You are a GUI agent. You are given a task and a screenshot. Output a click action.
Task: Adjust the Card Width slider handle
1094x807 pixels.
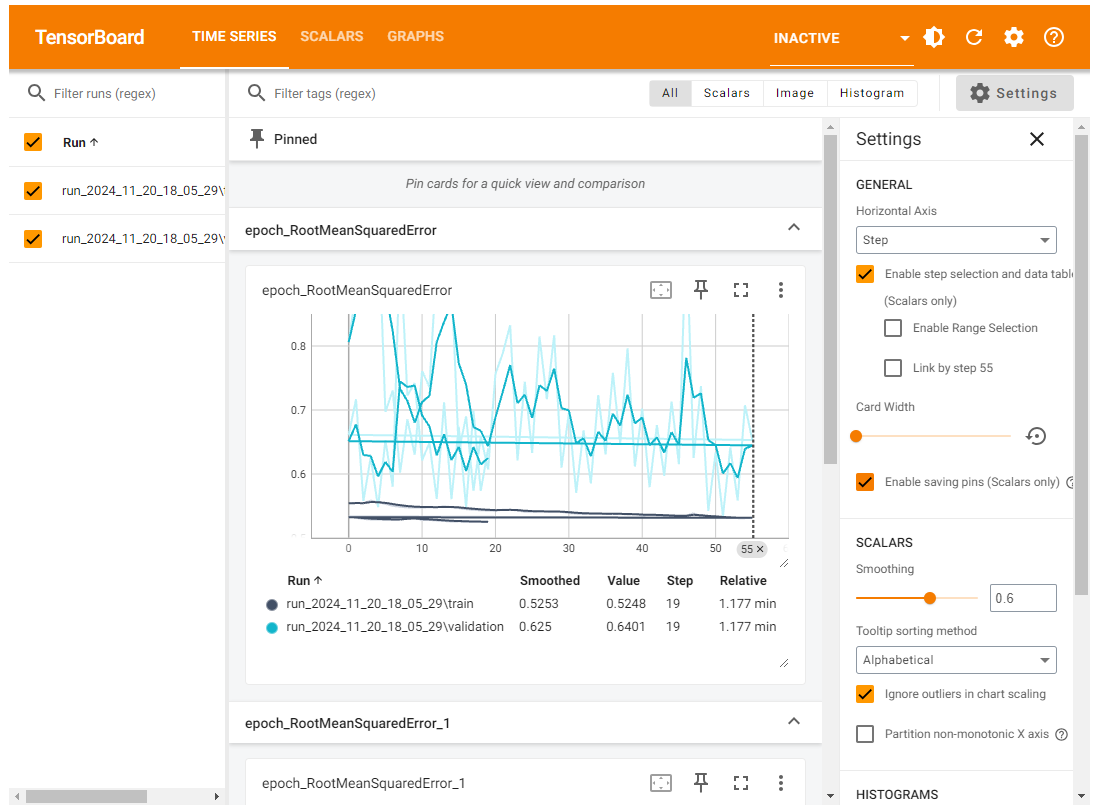tap(856, 436)
